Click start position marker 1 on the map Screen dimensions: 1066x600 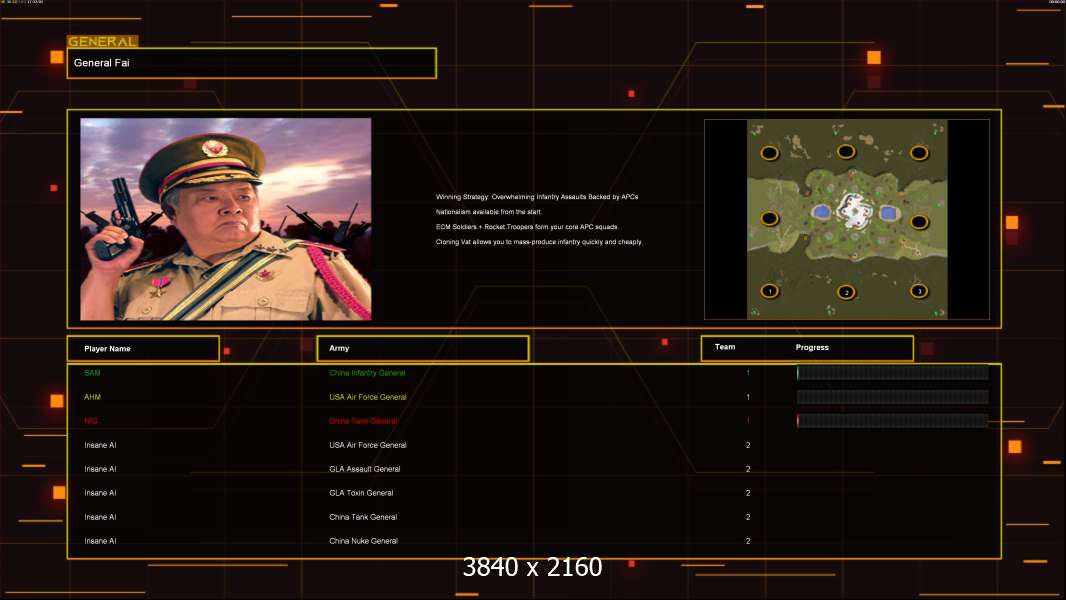click(769, 291)
